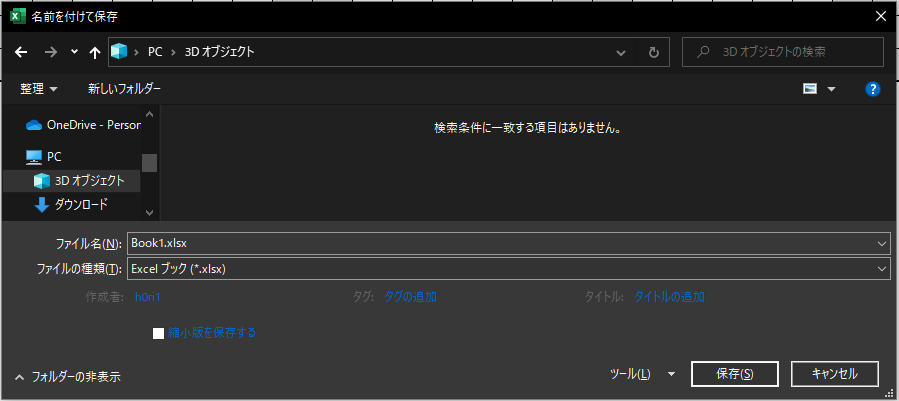Click the navigation pane vertical scrollbar
899x401 pixels.
tap(149, 163)
